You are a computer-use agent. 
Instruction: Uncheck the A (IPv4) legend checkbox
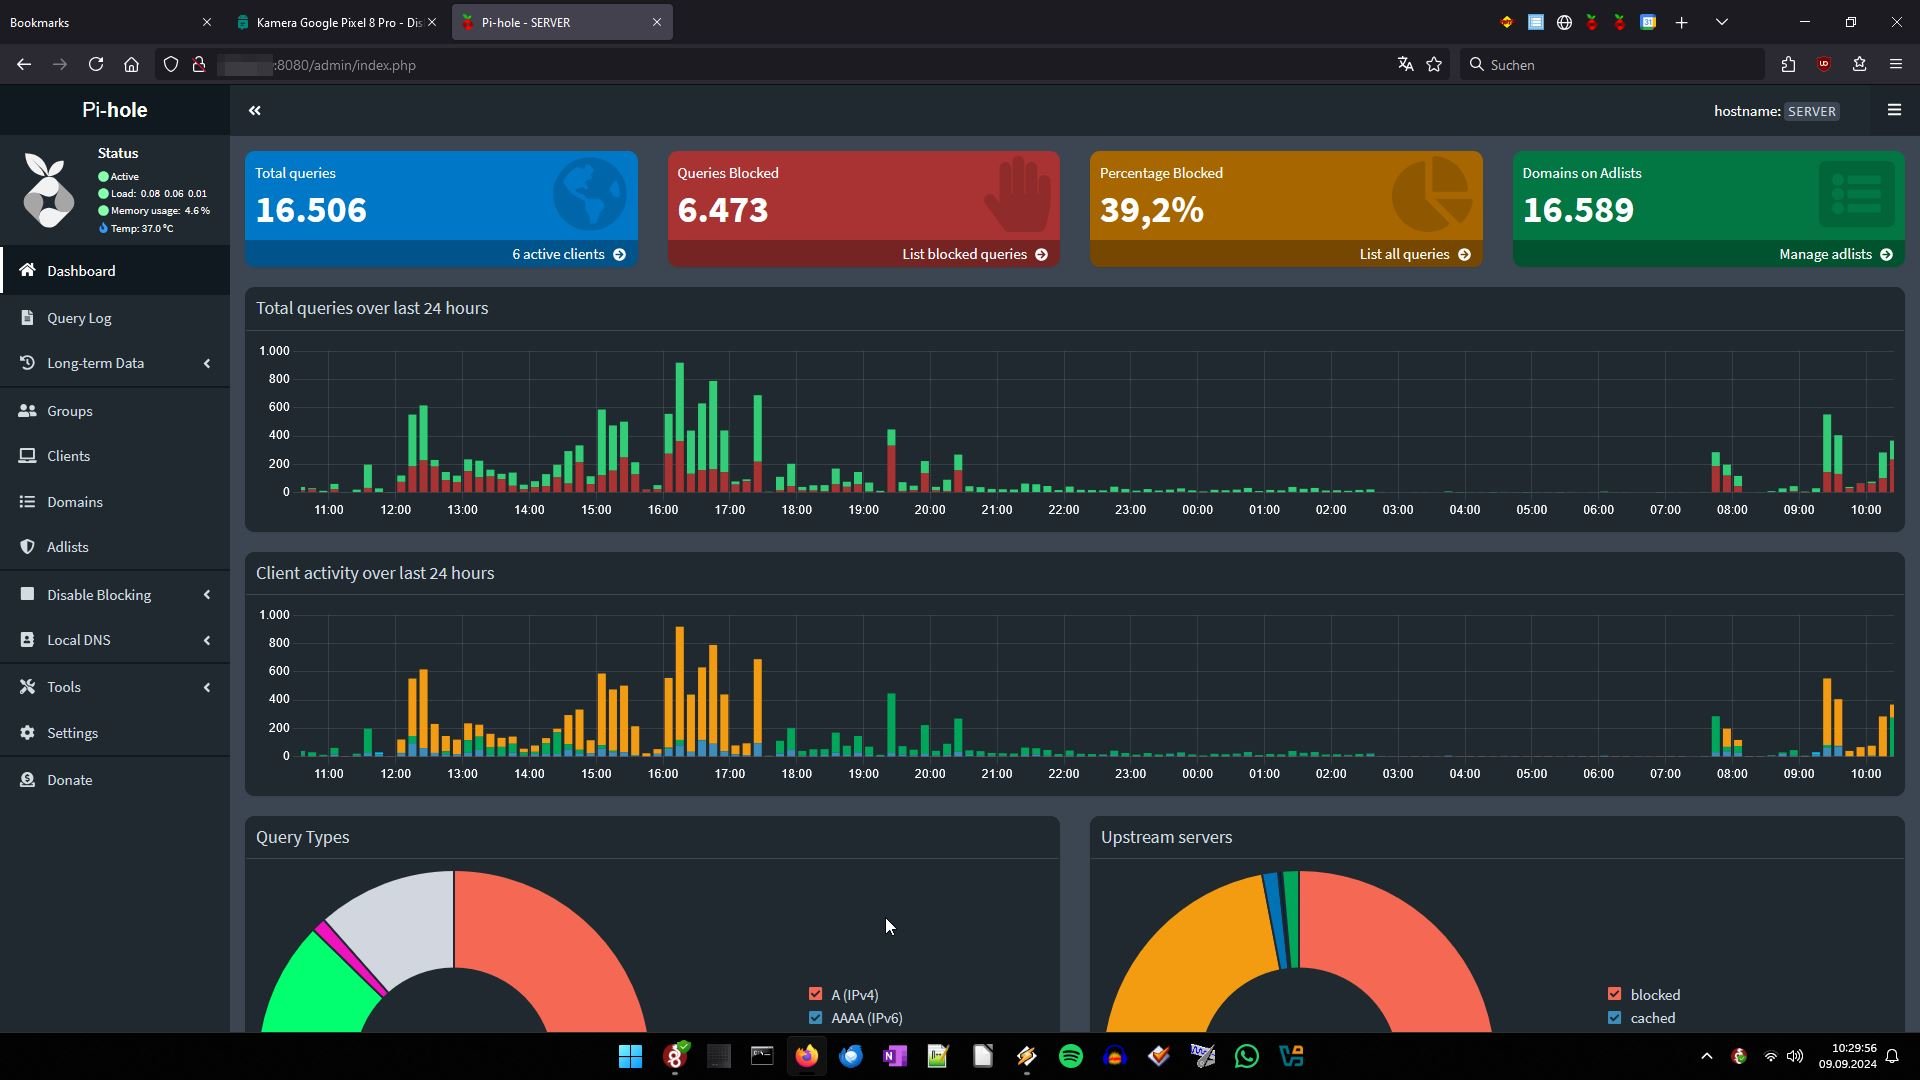coord(815,994)
